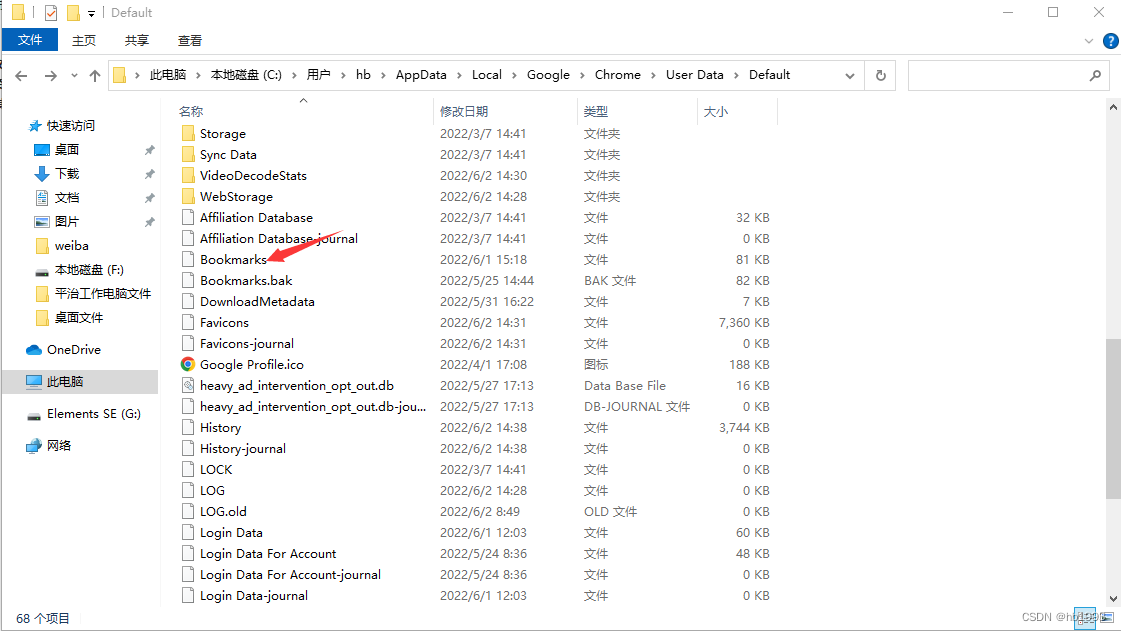This screenshot has width=1121, height=631.
Task: Go back with the back arrow
Action: click(x=21, y=75)
